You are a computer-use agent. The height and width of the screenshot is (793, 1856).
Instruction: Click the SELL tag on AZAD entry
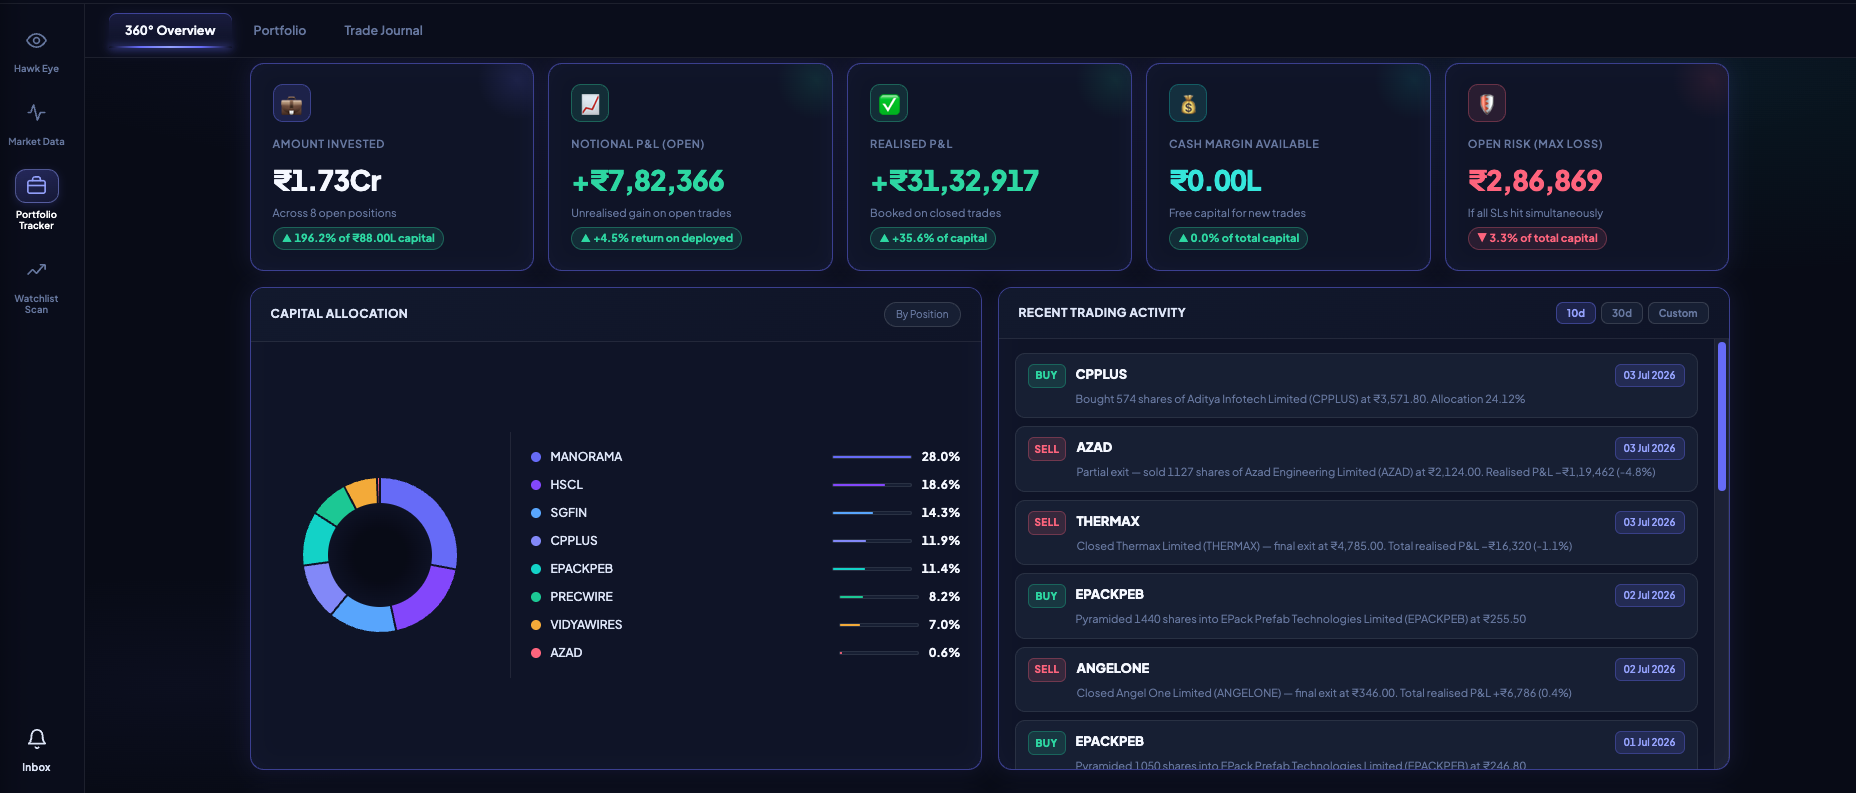click(x=1046, y=449)
